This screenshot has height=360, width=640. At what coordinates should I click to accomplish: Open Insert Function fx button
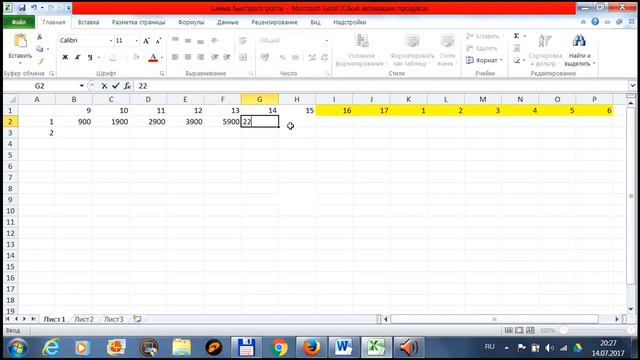click(127, 86)
